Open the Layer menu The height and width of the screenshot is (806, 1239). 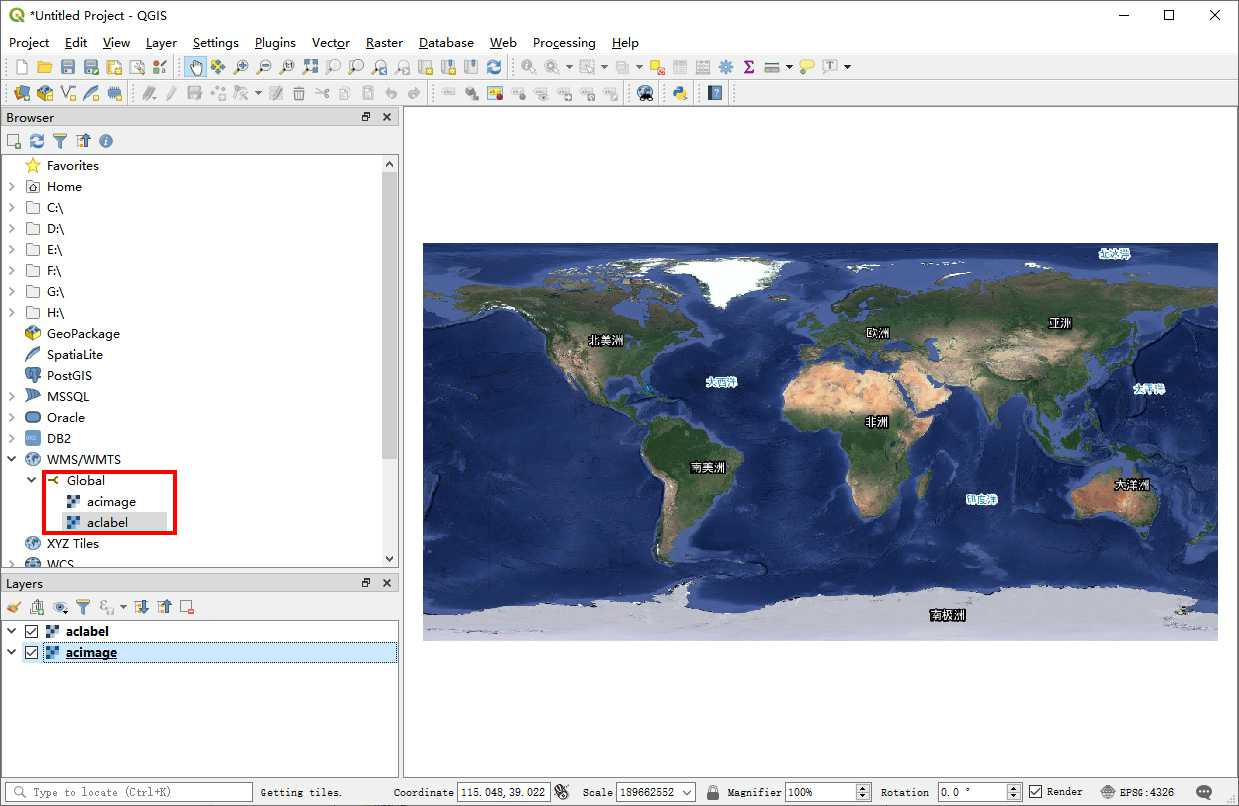[x=161, y=42]
